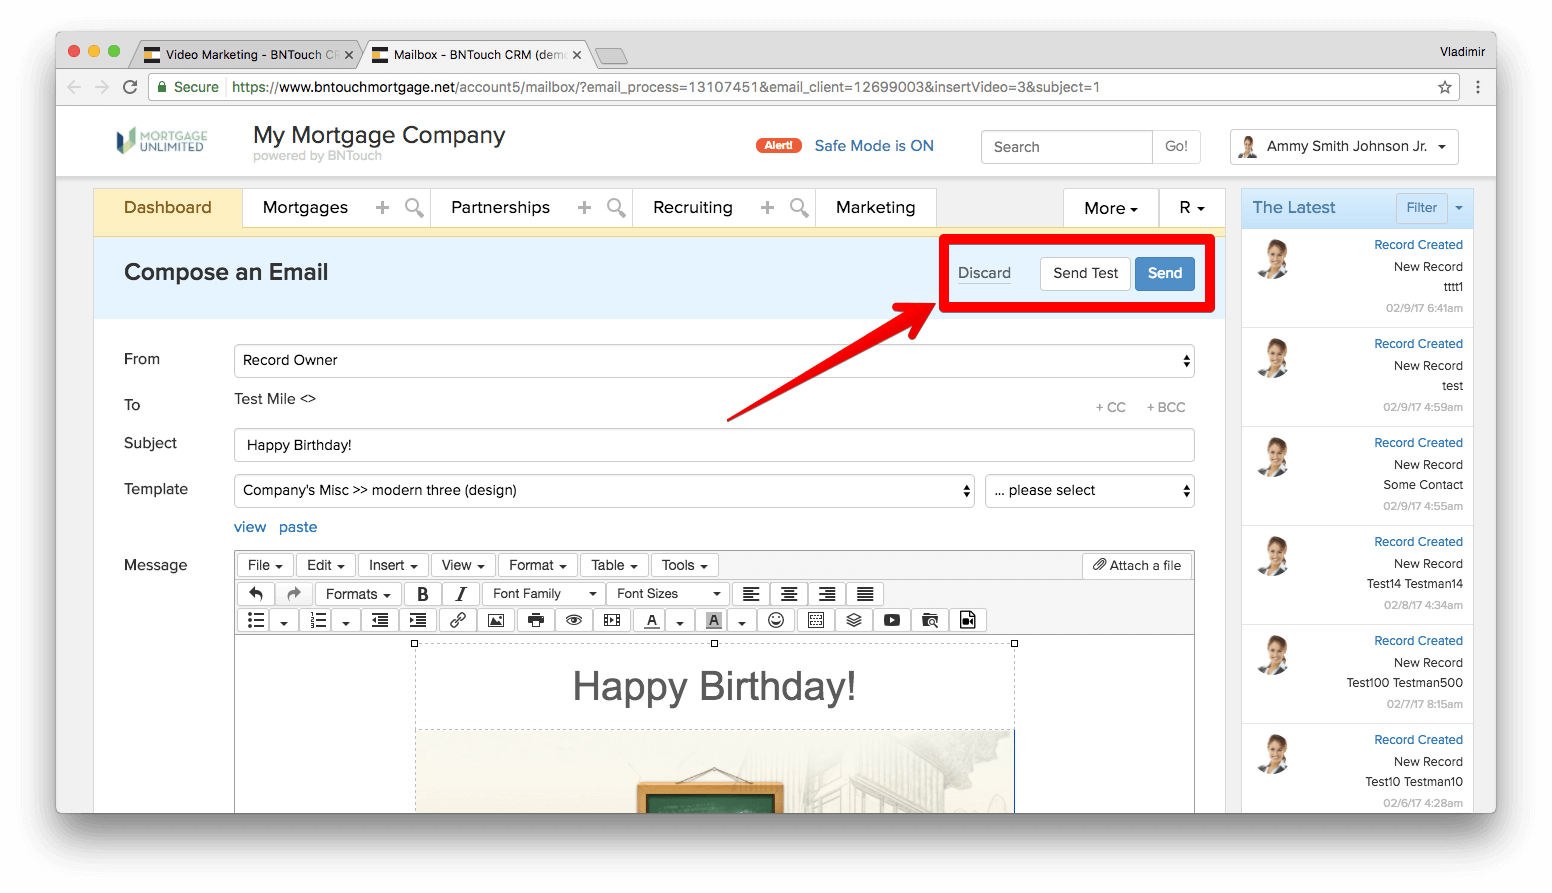Open the Insert menu in the editor

click(393, 566)
